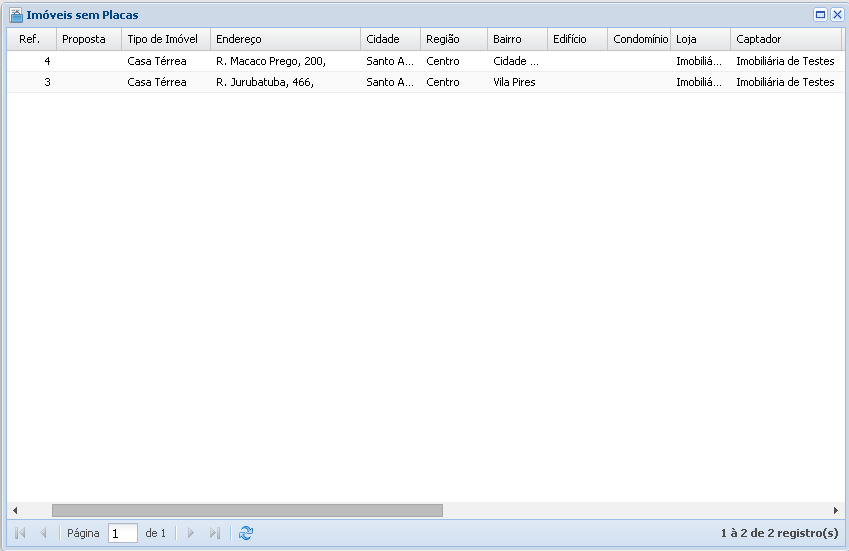Go to next page arrow icon
The height and width of the screenshot is (551, 849).
click(x=191, y=534)
